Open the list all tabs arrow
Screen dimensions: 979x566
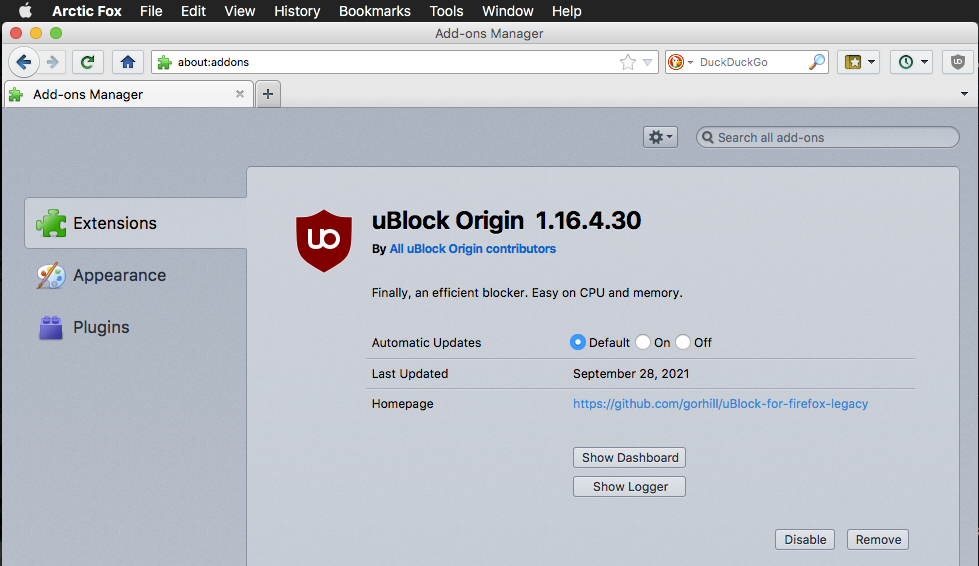point(965,94)
